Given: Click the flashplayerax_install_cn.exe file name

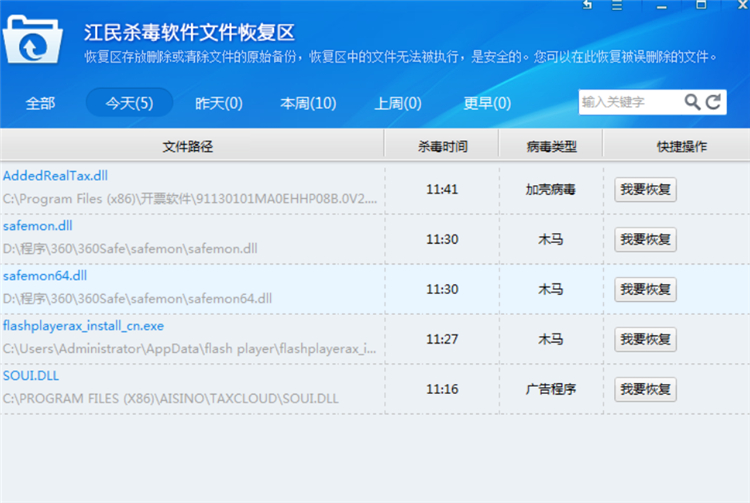Looking at the screenshot, I should click(x=83, y=326).
